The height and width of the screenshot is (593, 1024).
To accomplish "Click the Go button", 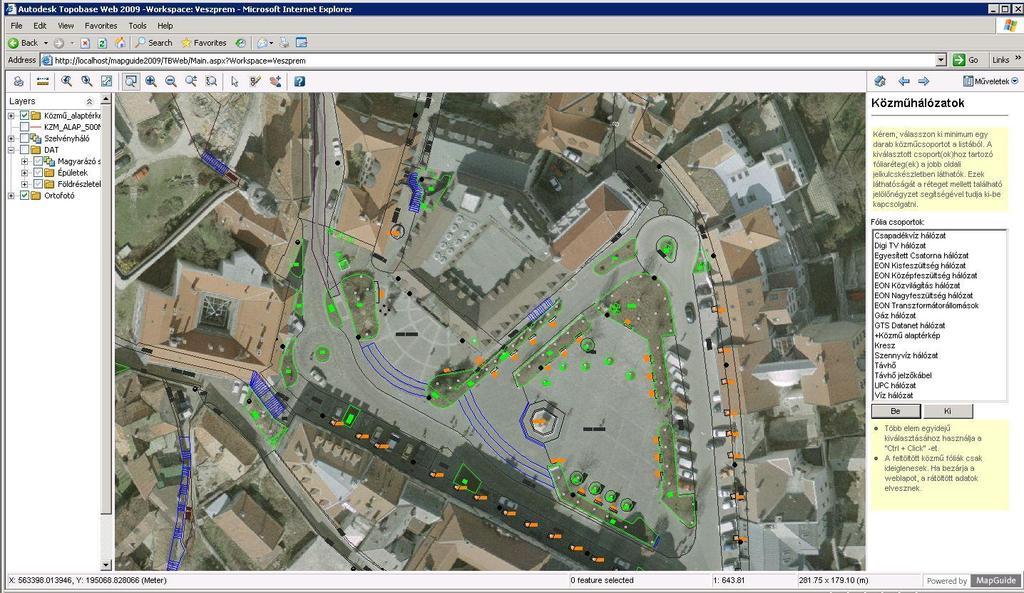I will point(968,60).
